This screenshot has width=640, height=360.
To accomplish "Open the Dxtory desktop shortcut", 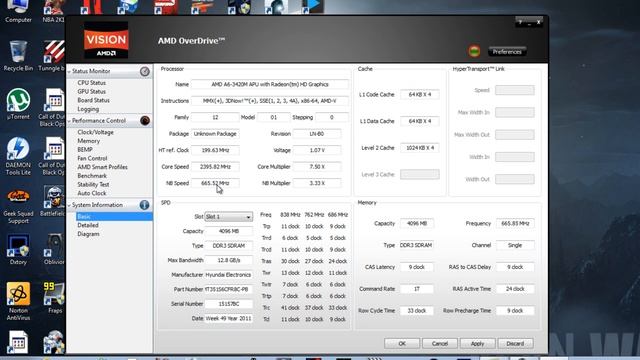I will point(18,249).
